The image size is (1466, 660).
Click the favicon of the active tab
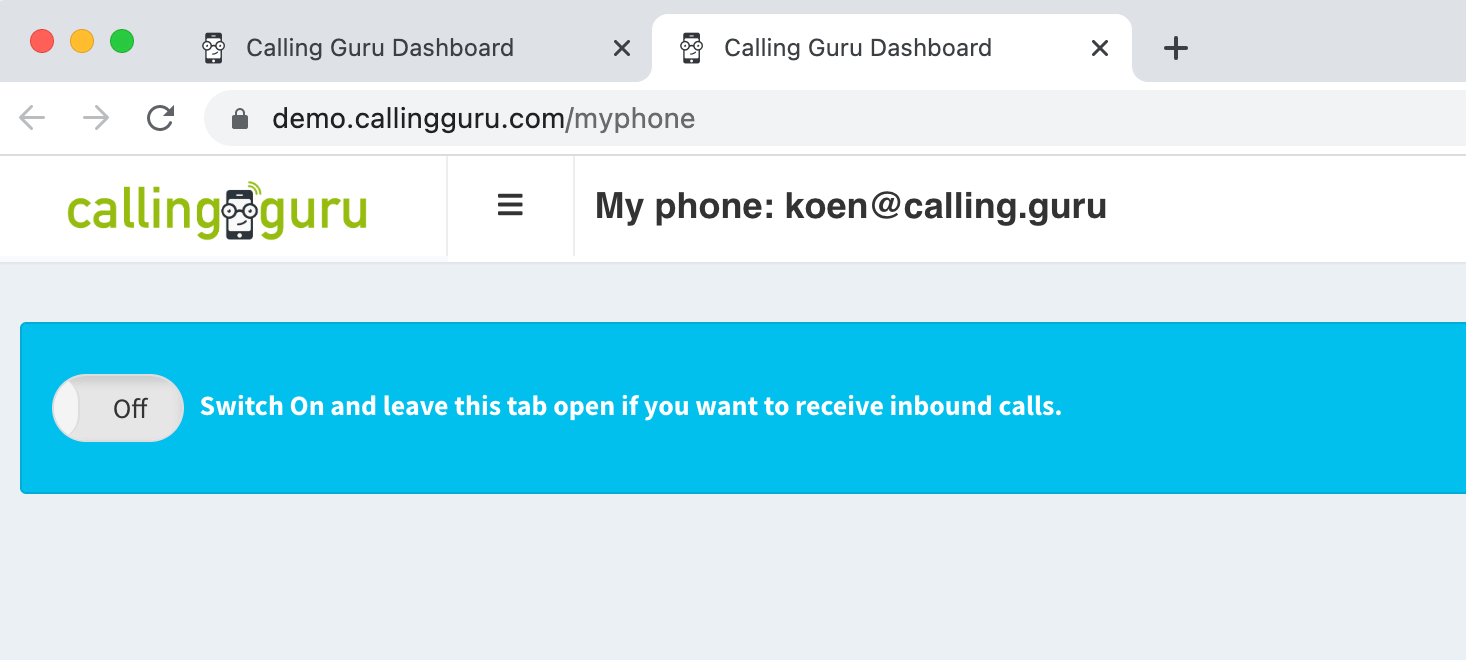[x=691, y=48]
